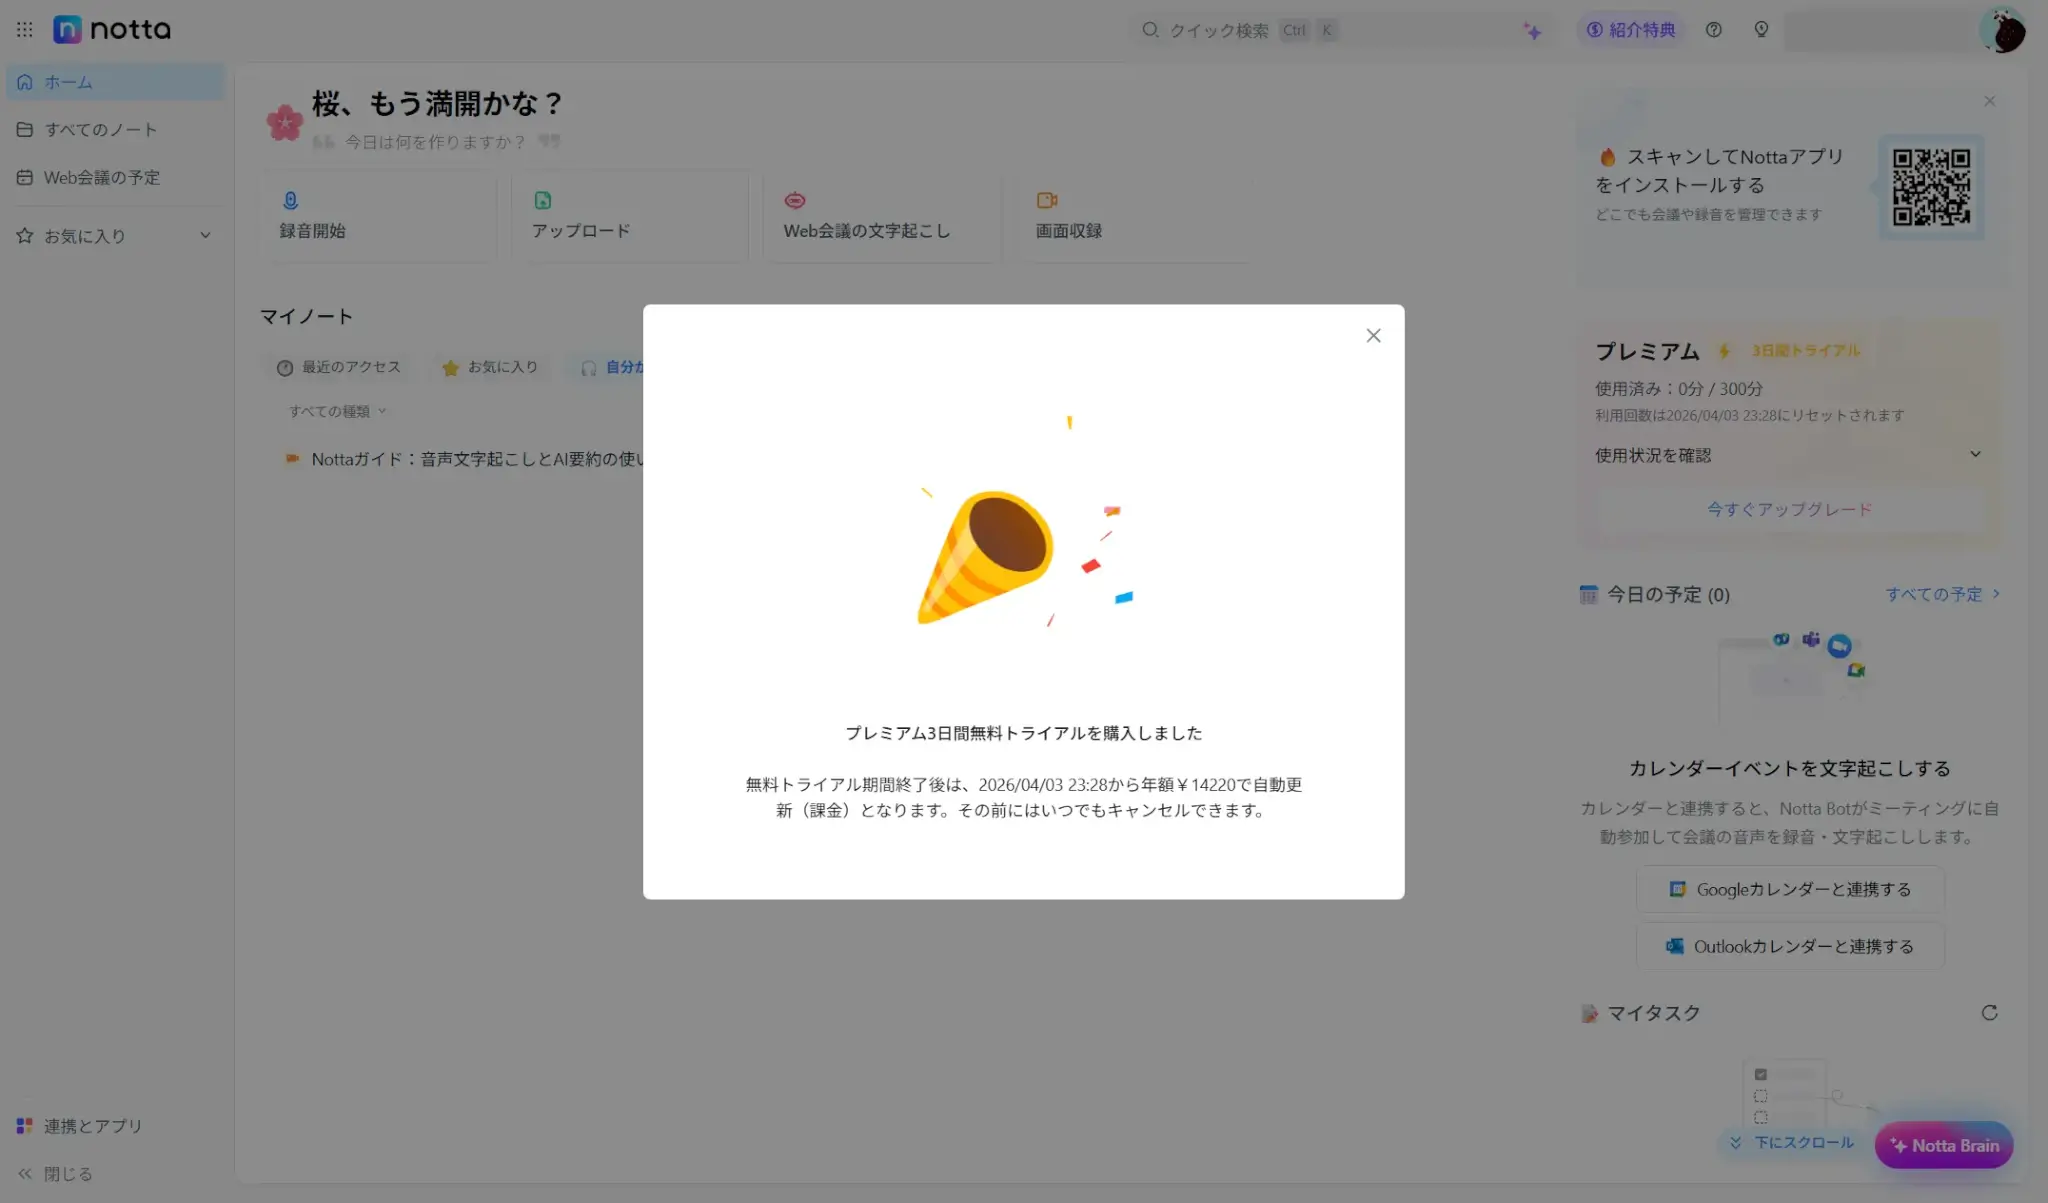Collapse the sidebar with Close (閉じる)
Viewport: 2048px width, 1203px height.
pos(56,1174)
